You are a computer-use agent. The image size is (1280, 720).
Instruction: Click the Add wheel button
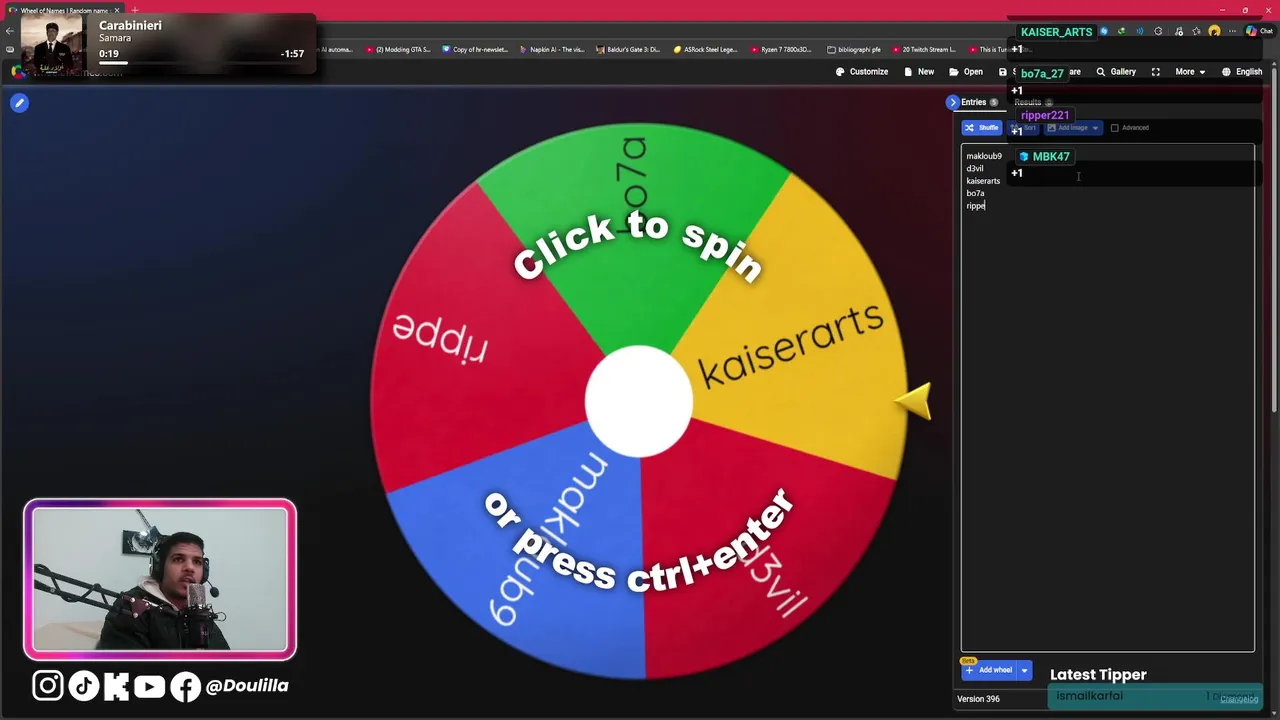988,670
